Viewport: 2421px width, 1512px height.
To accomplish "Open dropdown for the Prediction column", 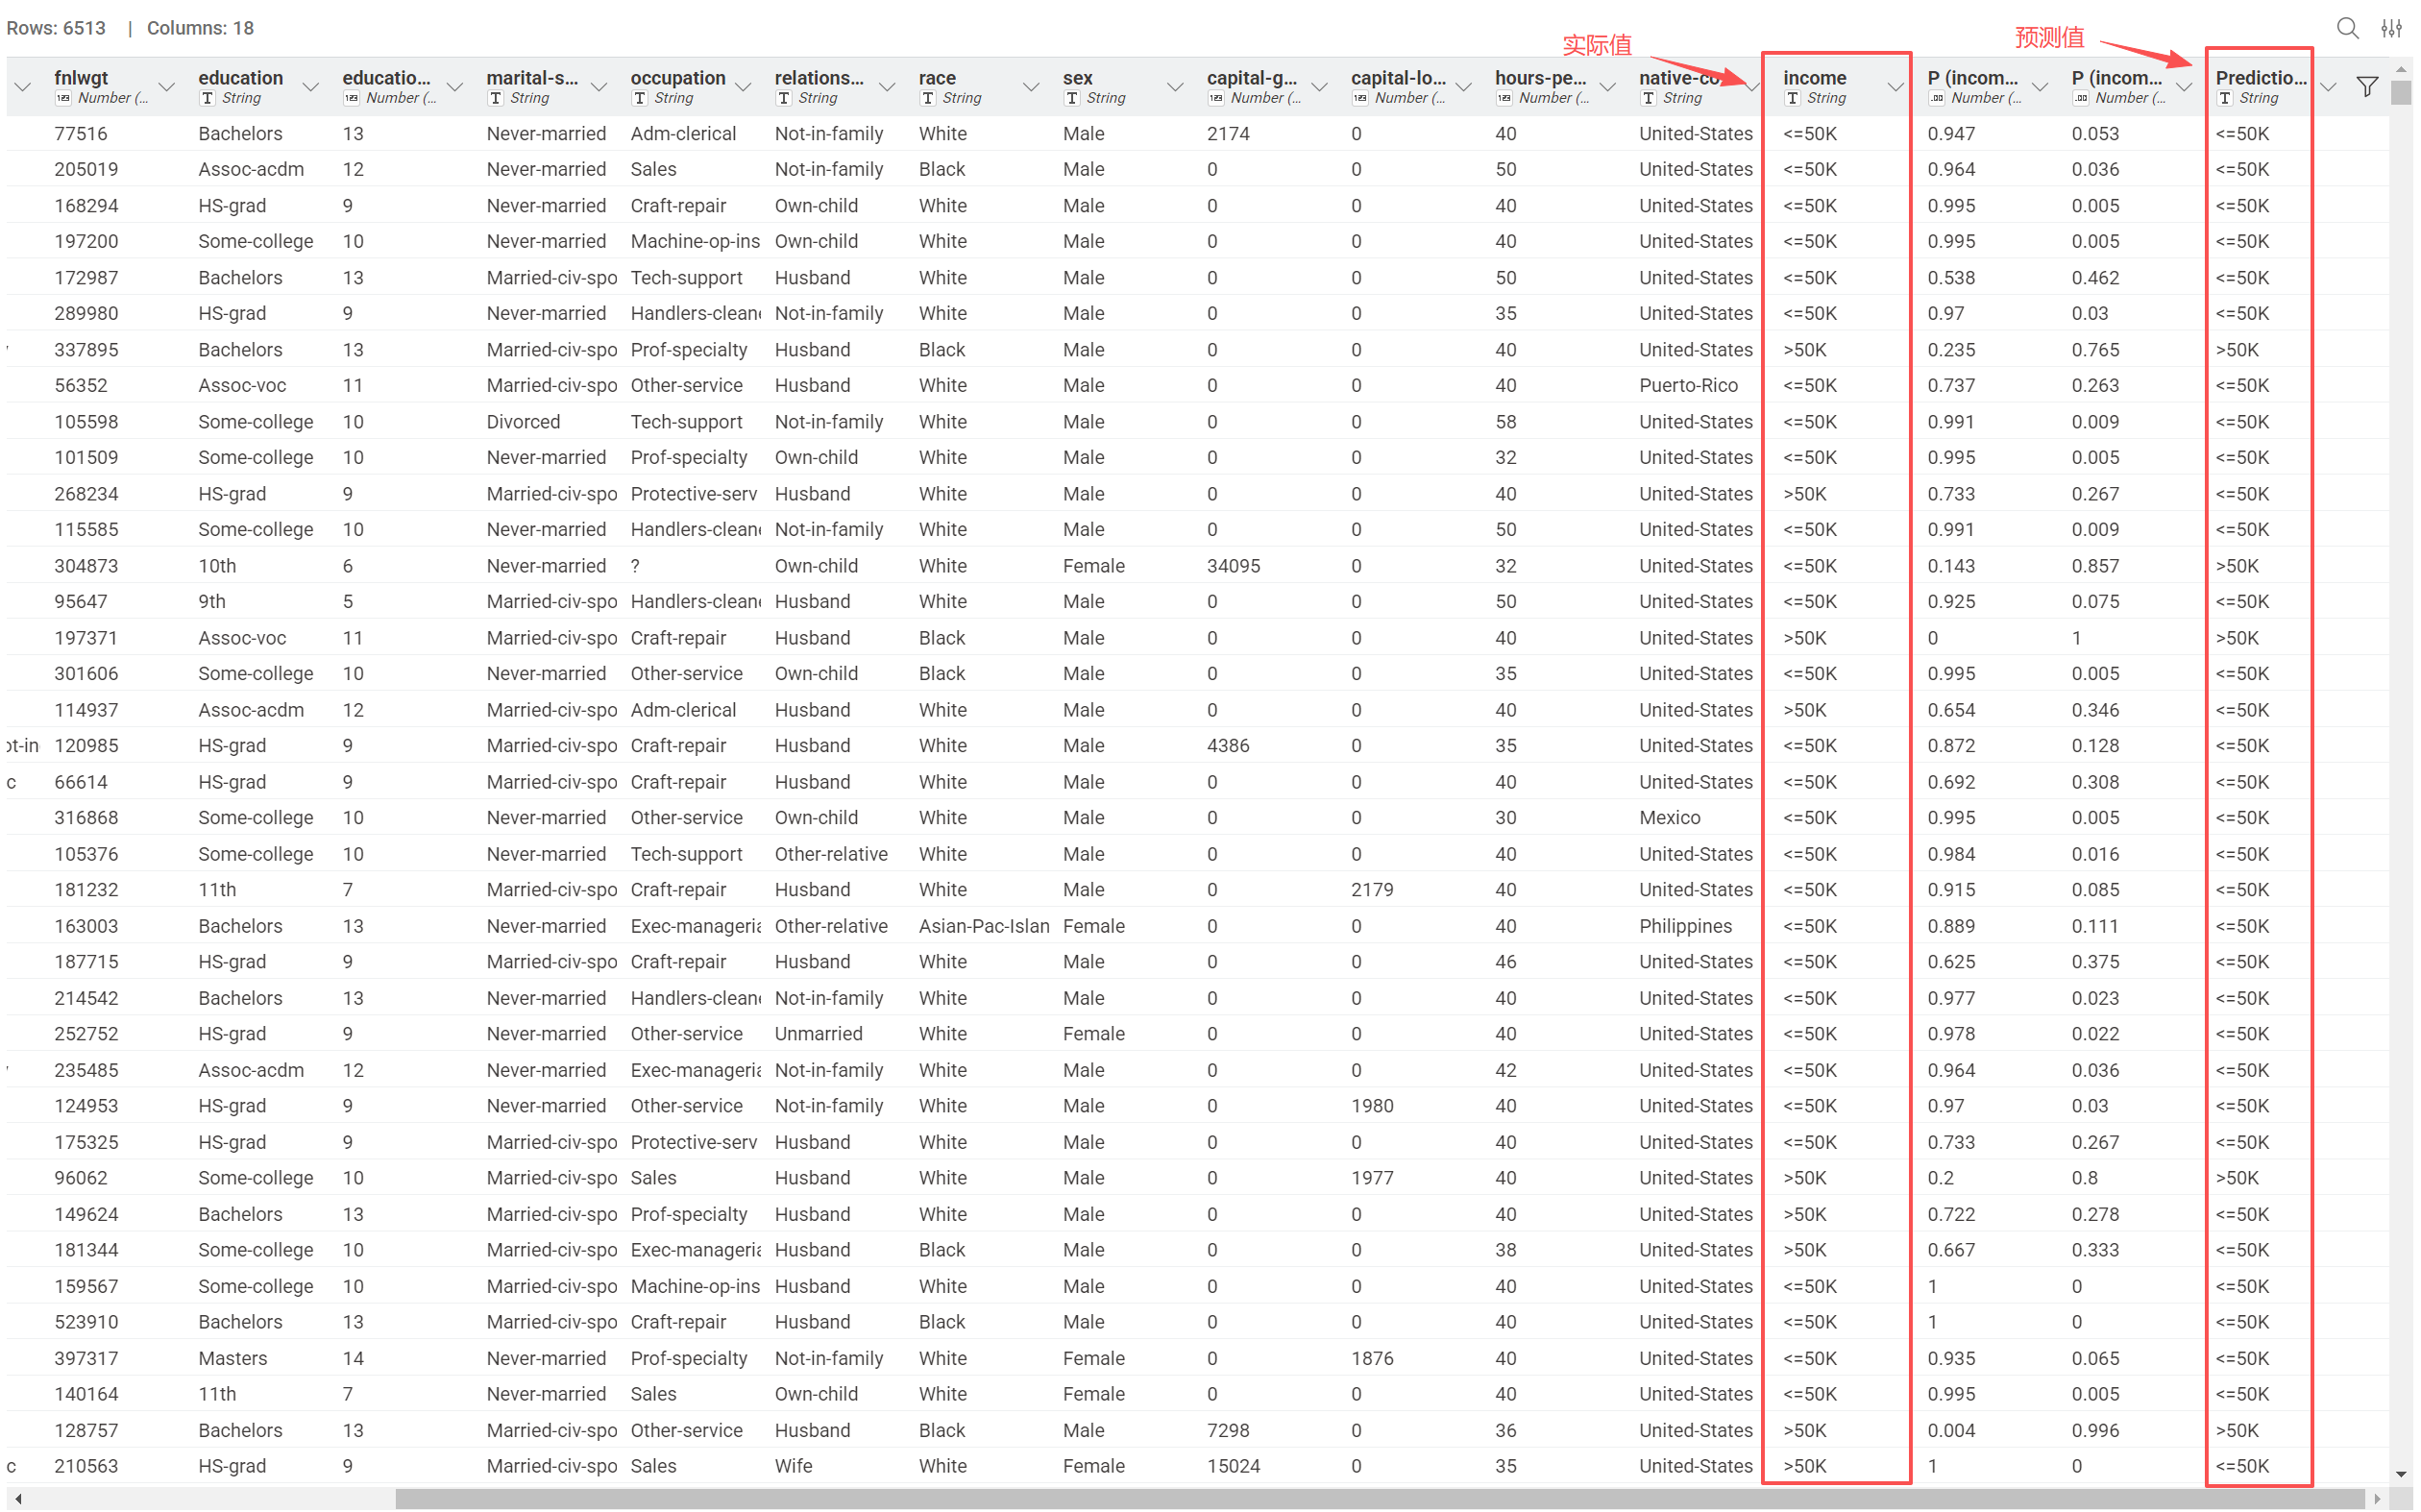I will tap(2328, 87).
